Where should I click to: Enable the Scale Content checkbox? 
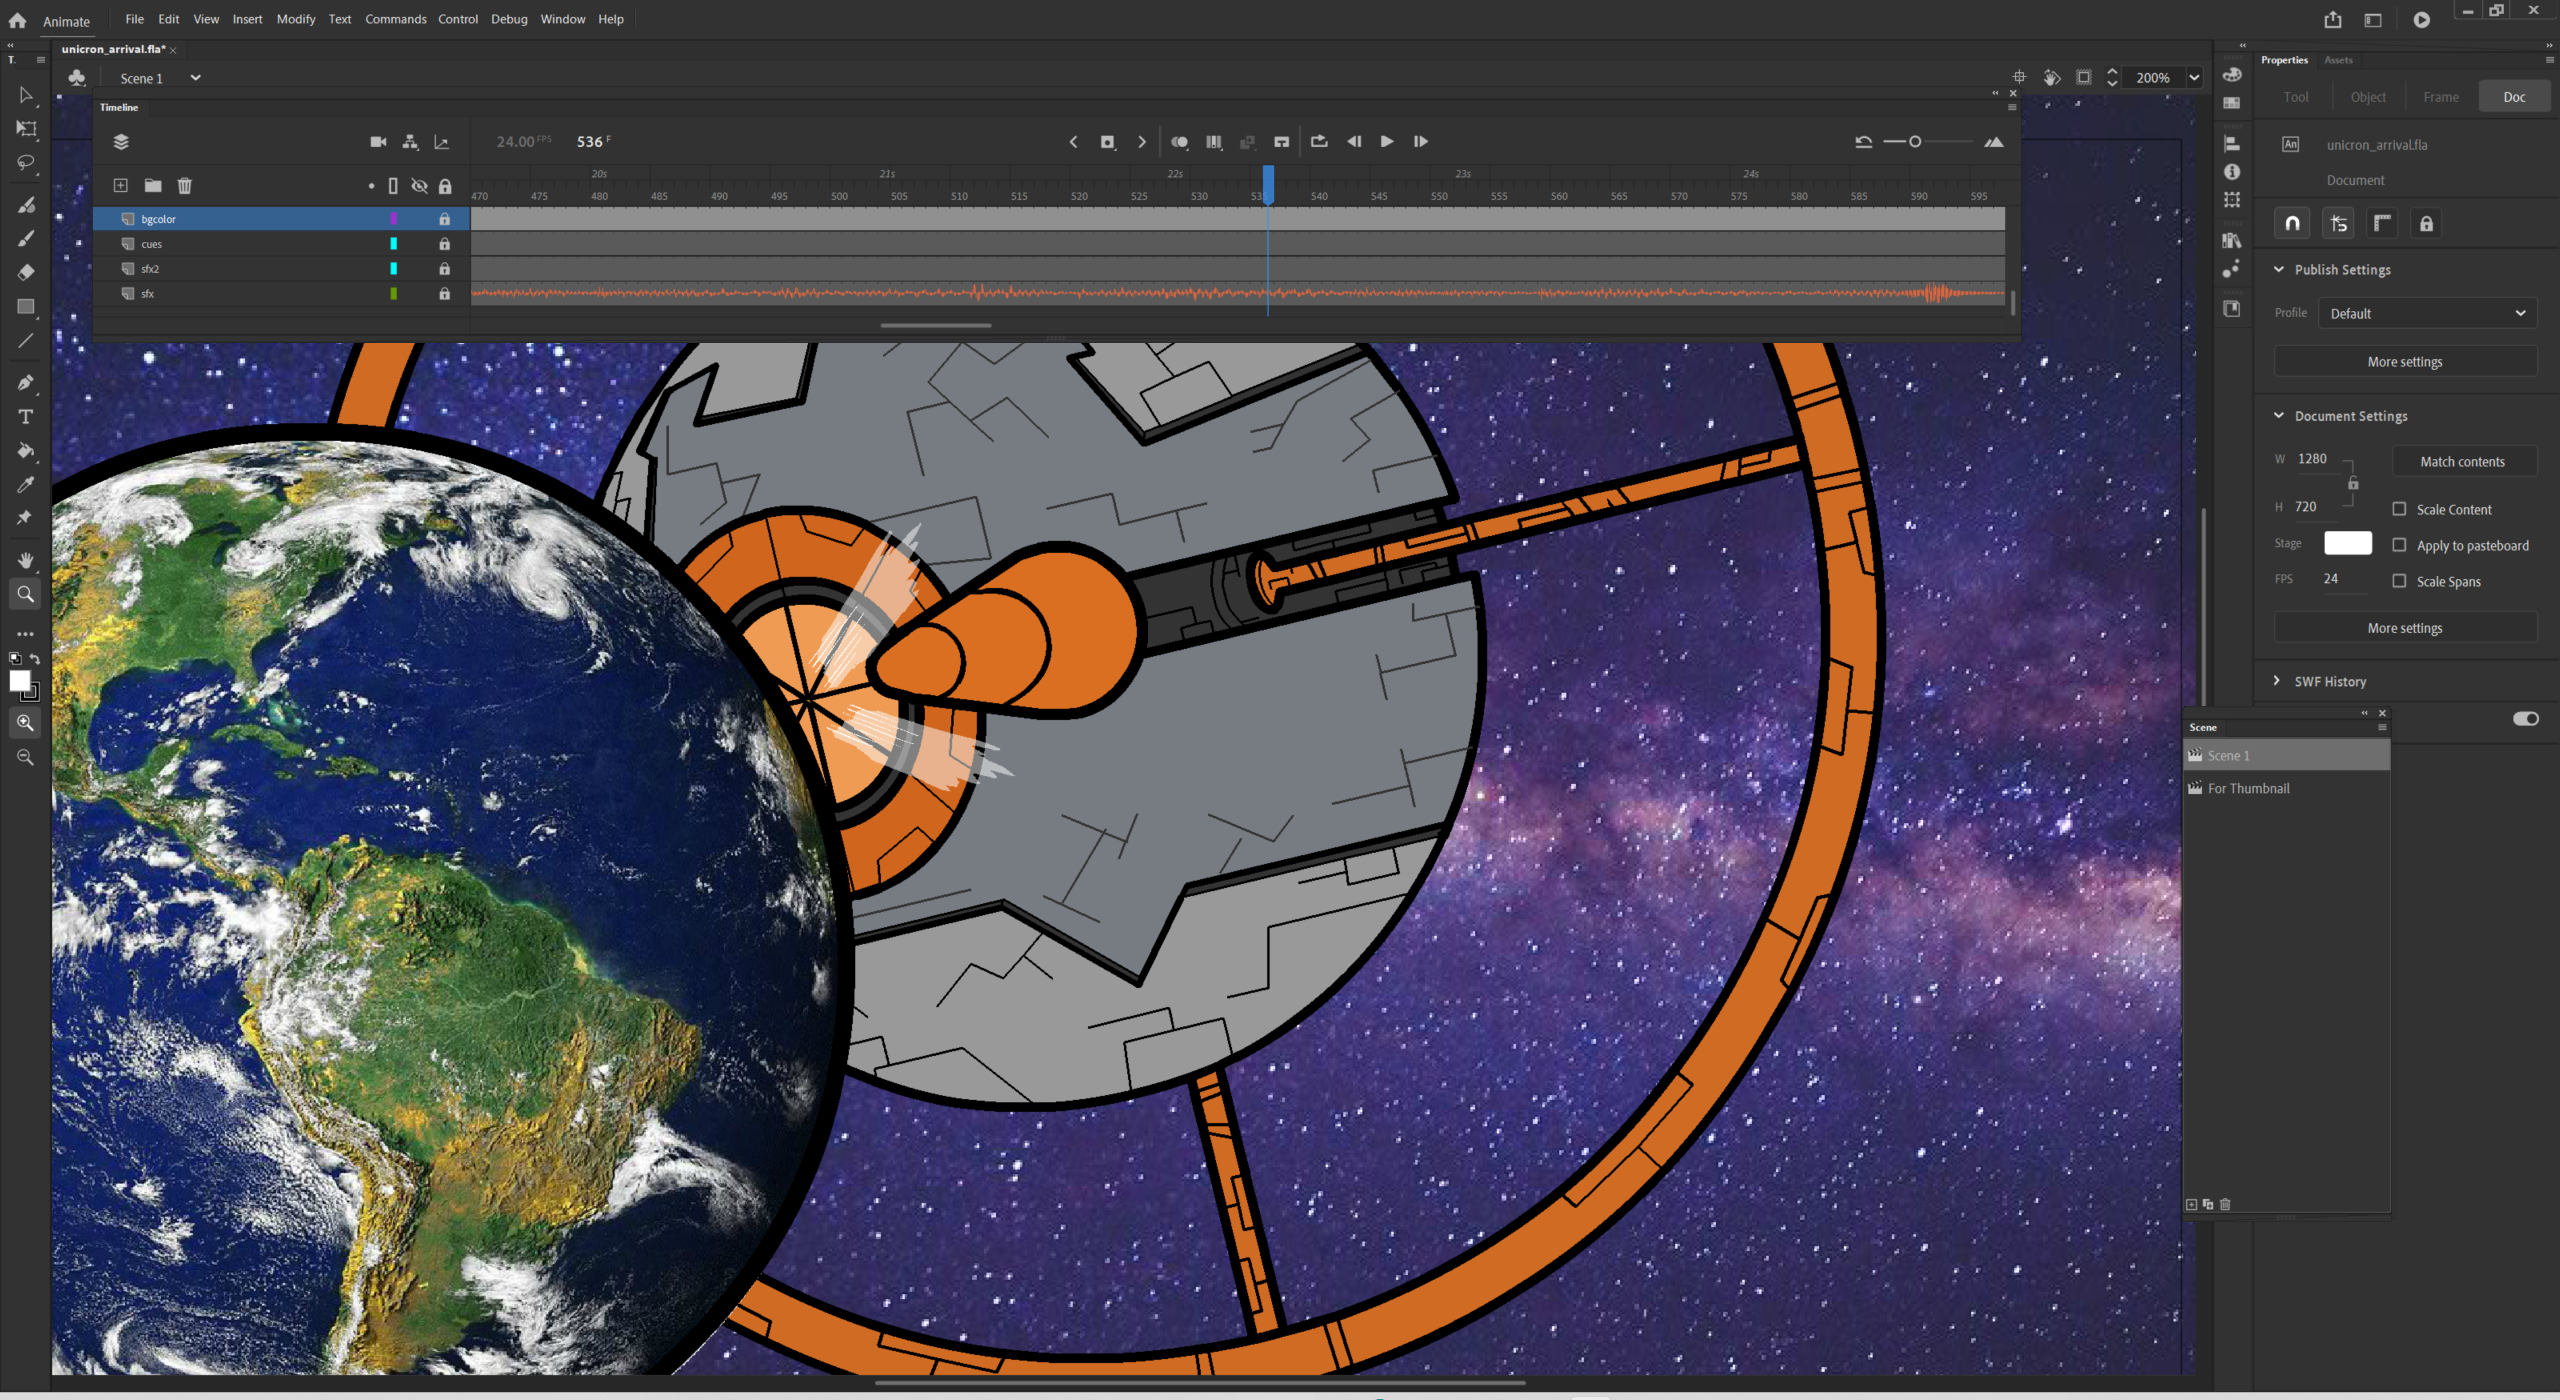point(2399,509)
